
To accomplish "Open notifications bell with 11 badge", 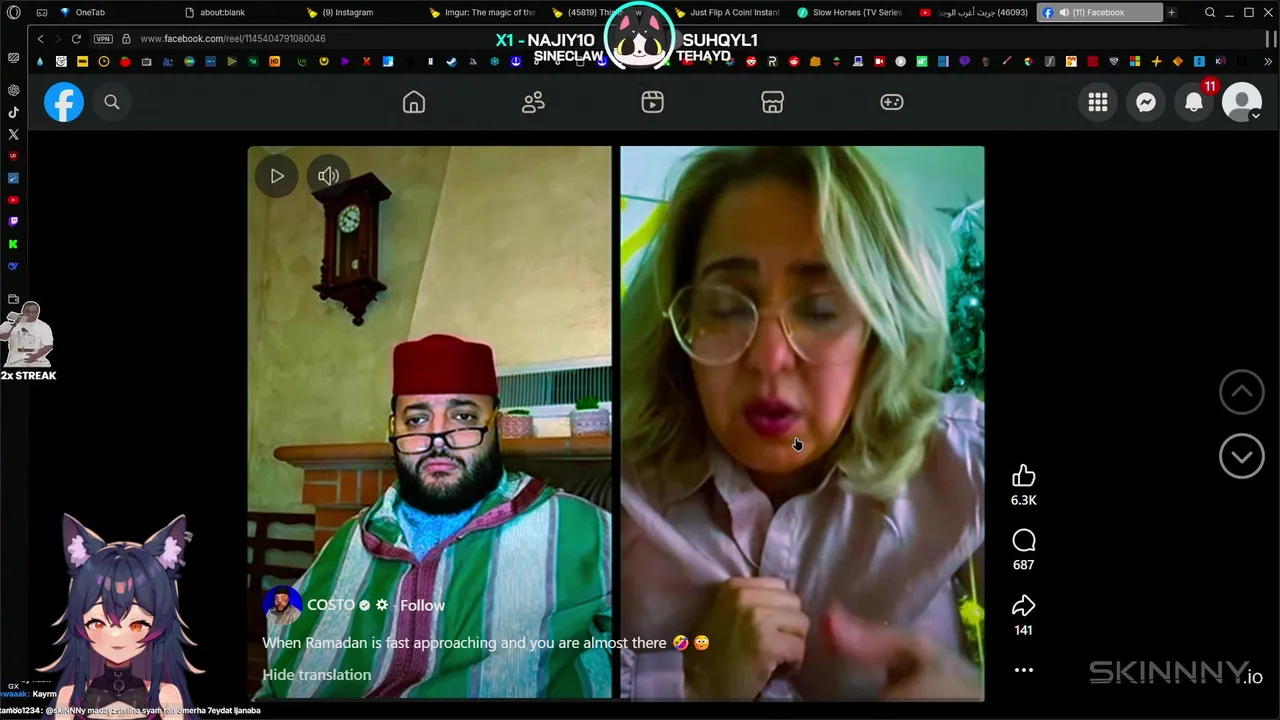I will 1194,102.
